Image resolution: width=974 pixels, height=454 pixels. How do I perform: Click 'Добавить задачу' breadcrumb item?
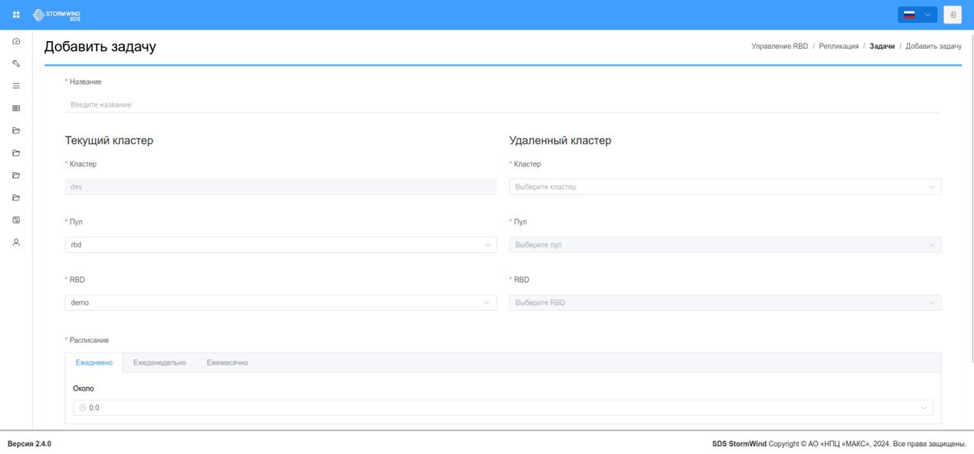coord(934,47)
